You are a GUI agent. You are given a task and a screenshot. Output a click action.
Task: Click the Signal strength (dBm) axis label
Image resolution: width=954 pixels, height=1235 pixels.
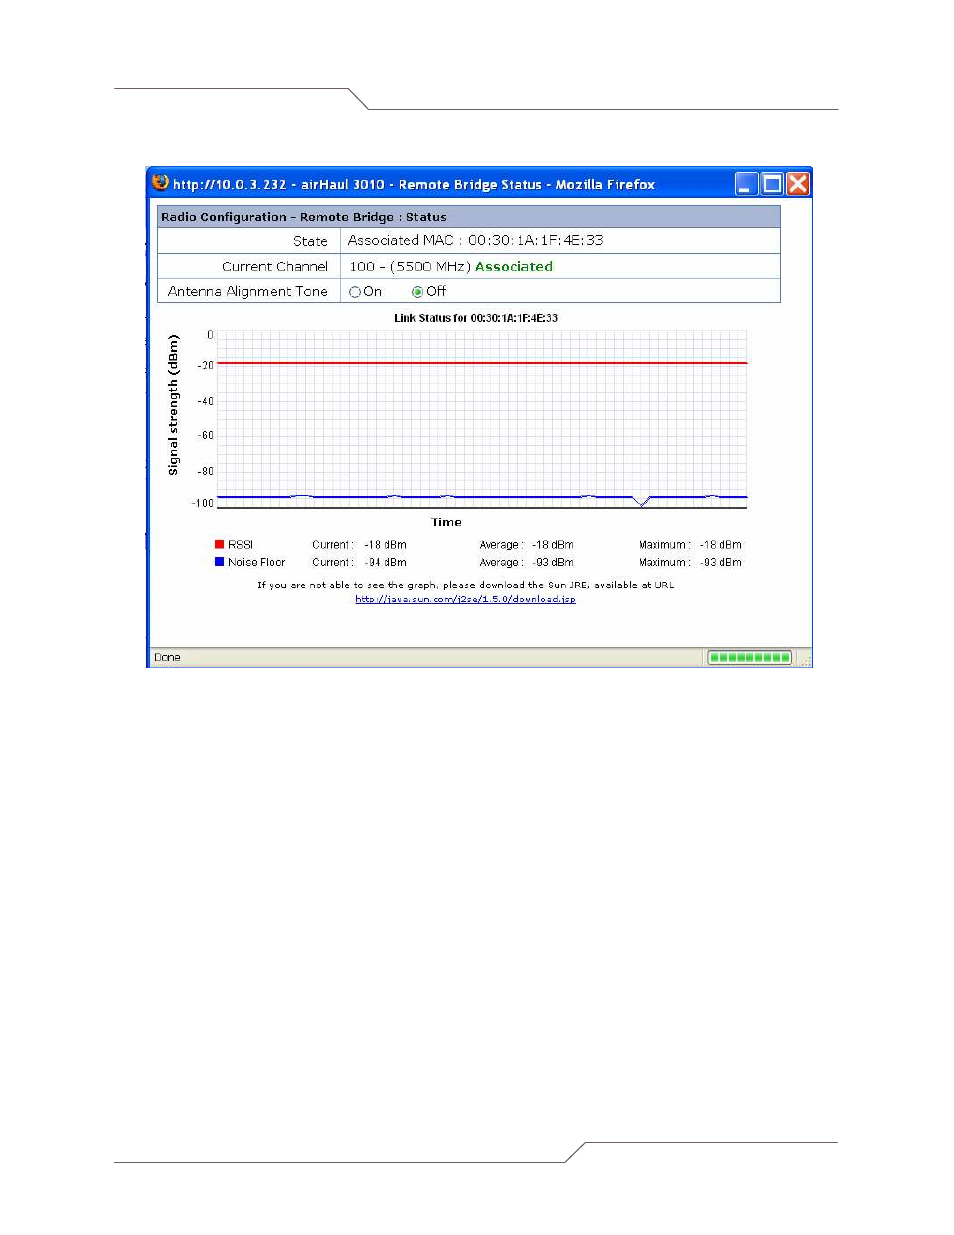(173, 405)
